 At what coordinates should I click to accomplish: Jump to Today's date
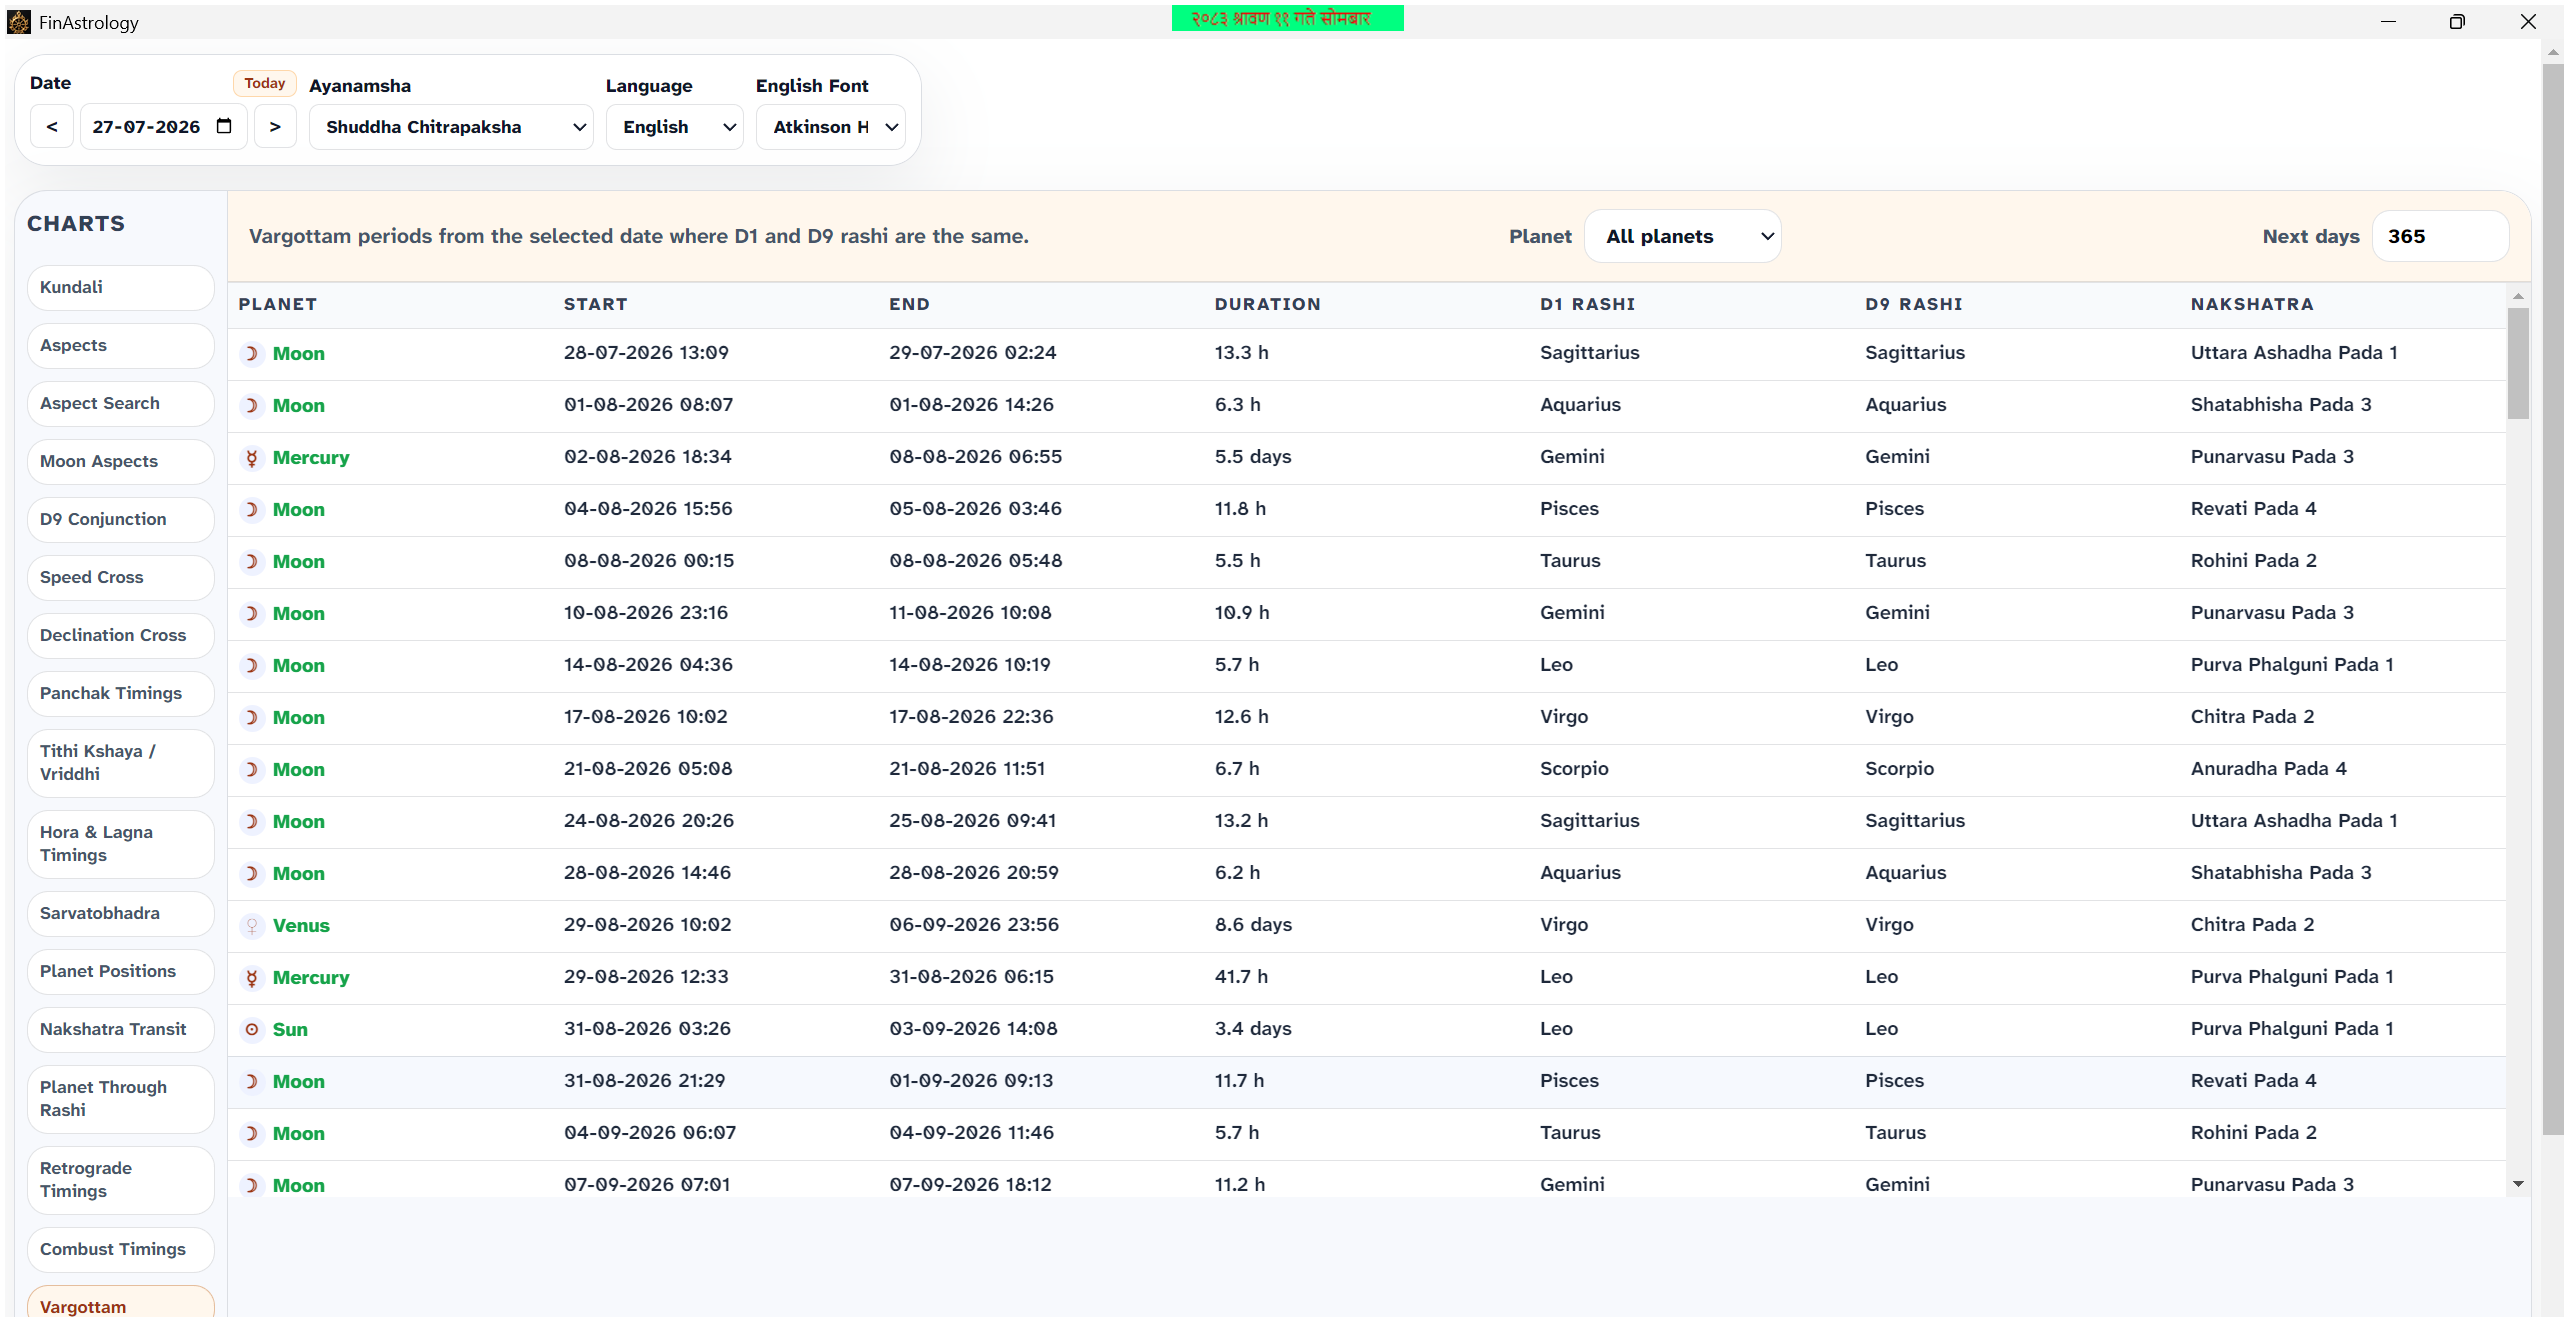coord(265,84)
